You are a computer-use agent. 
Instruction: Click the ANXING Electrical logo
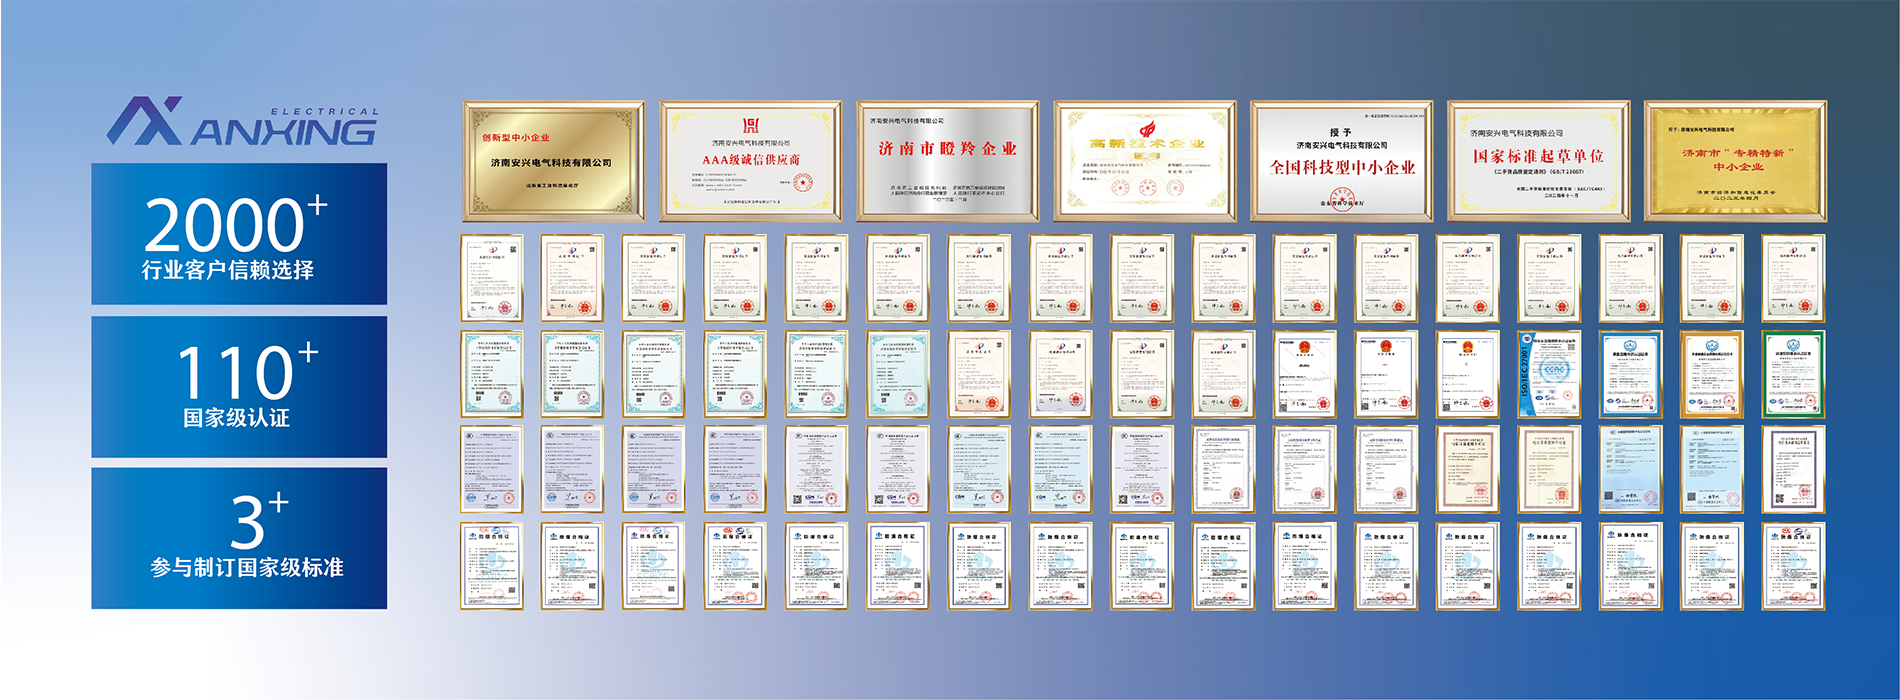242,123
